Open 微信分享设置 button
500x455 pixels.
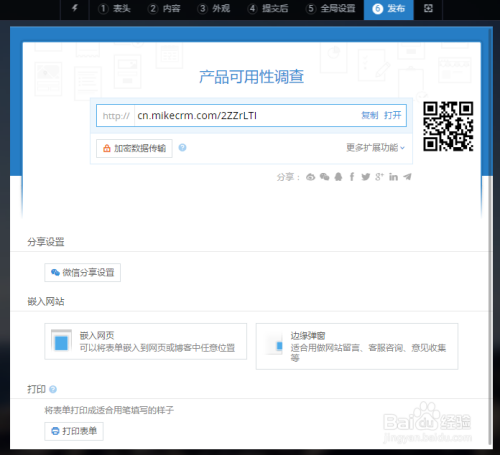pyautogui.click(x=83, y=273)
